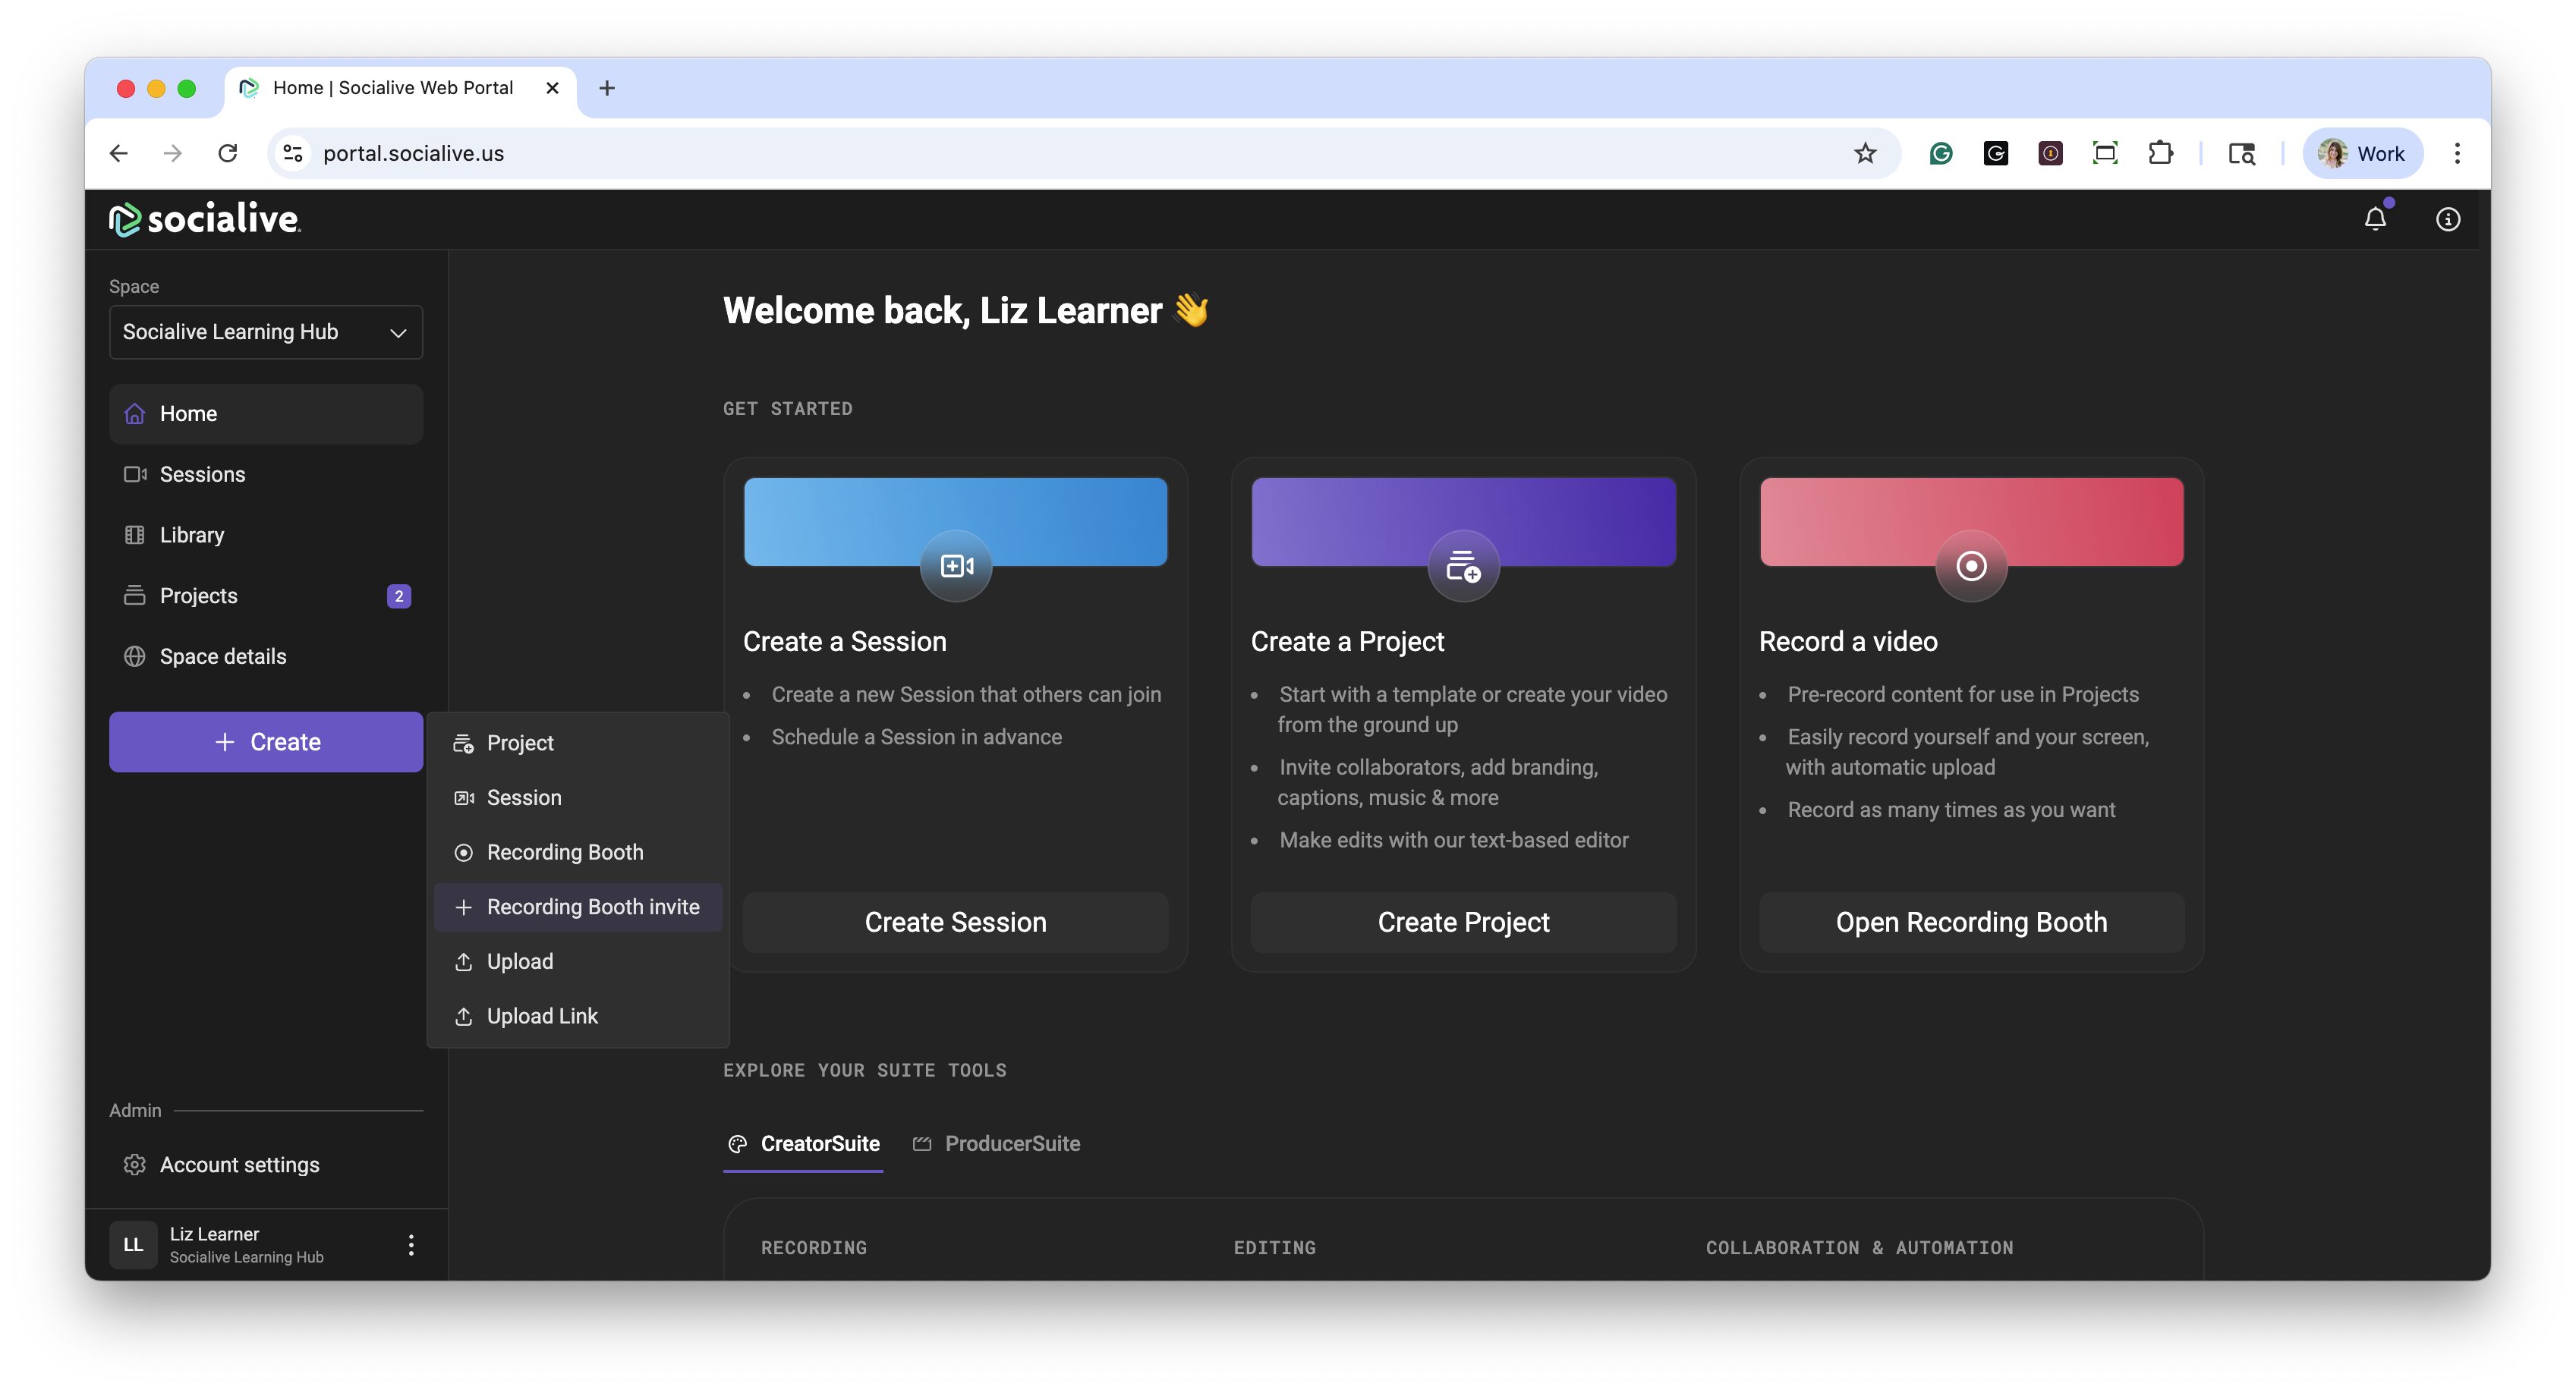Select Recording Booth invite from the Create menu
The width and height of the screenshot is (2576, 1393).
592,907
